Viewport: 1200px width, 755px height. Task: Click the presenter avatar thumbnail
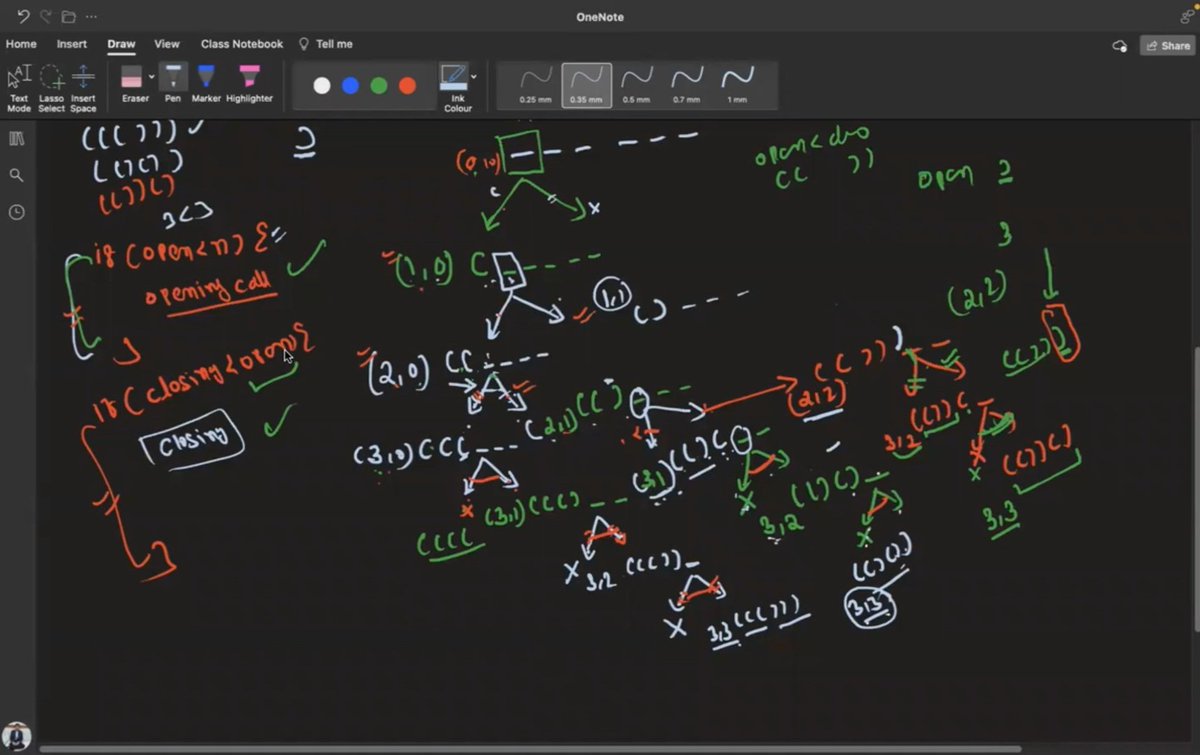click(16, 737)
